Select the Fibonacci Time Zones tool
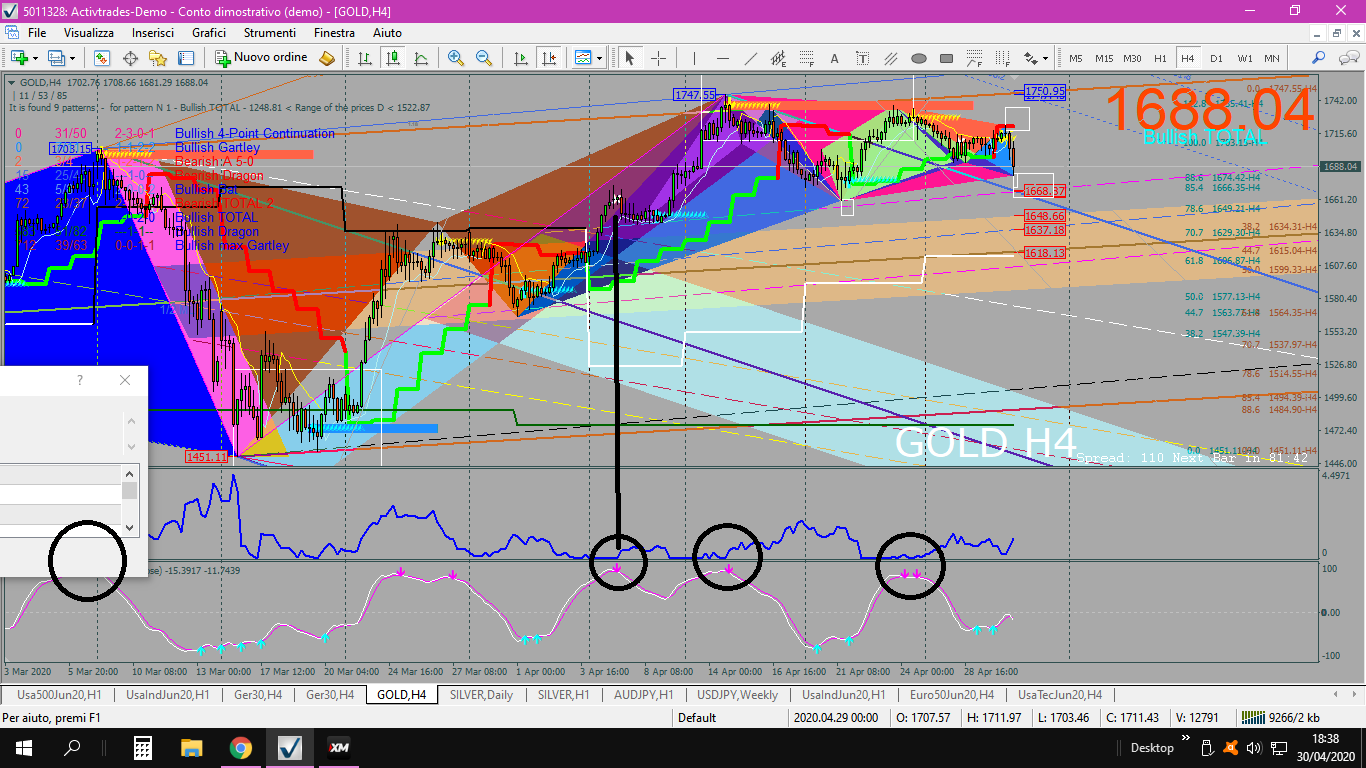 [1003, 58]
